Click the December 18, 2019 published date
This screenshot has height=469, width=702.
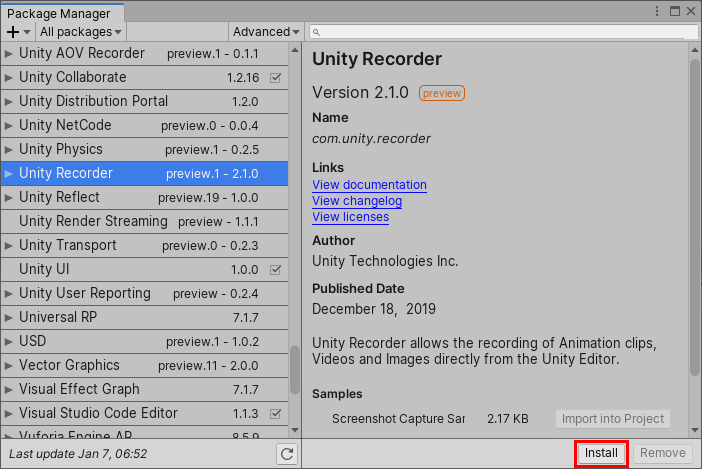click(x=374, y=309)
